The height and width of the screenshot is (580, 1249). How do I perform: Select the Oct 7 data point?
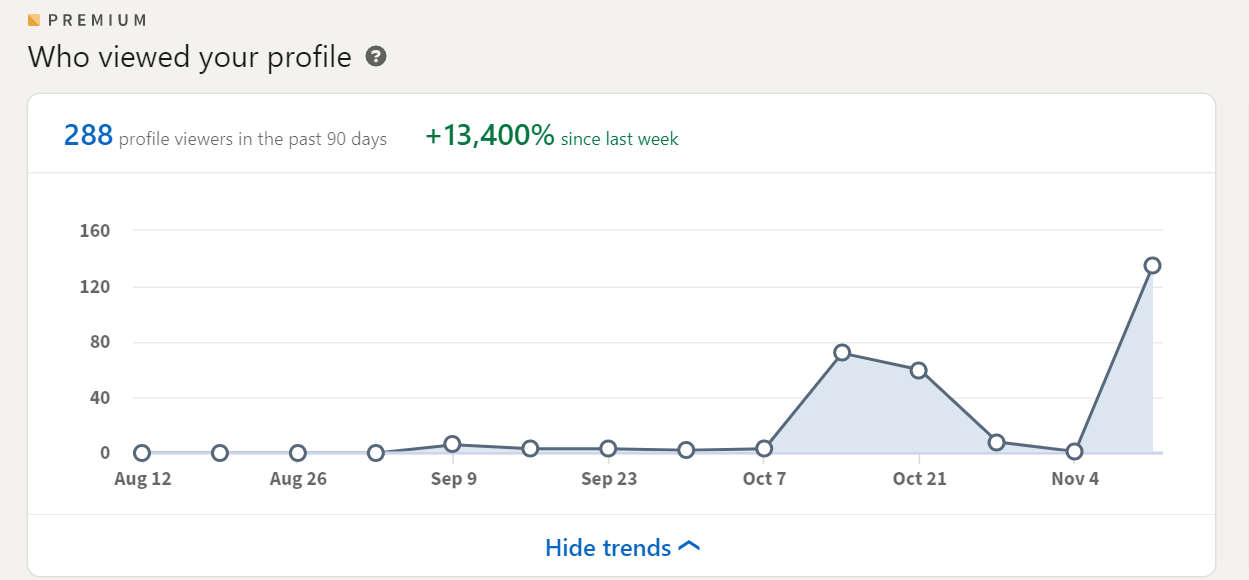tap(764, 449)
